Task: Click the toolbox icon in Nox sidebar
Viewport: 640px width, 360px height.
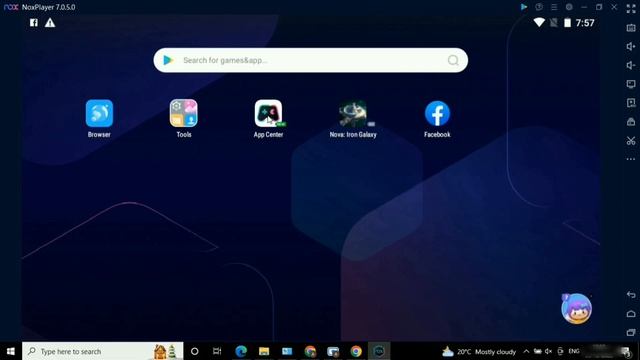Action: 631,122
